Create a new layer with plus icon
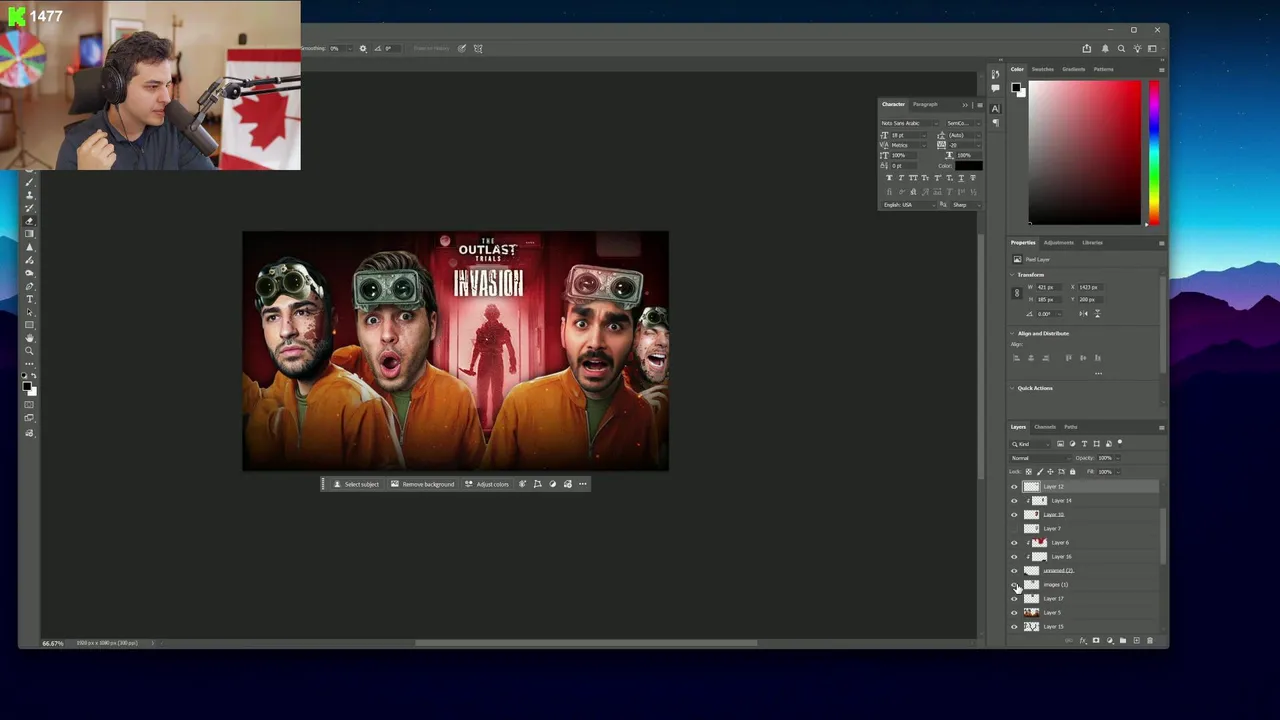This screenshot has height=720, width=1280. click(1136, 640)
